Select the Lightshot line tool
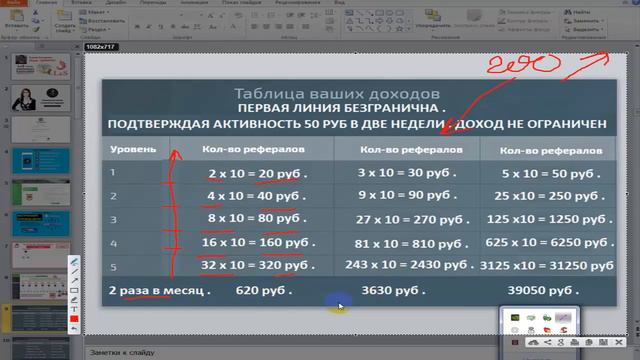The width and height of the screenshot is (640, 360). [74, 271]
